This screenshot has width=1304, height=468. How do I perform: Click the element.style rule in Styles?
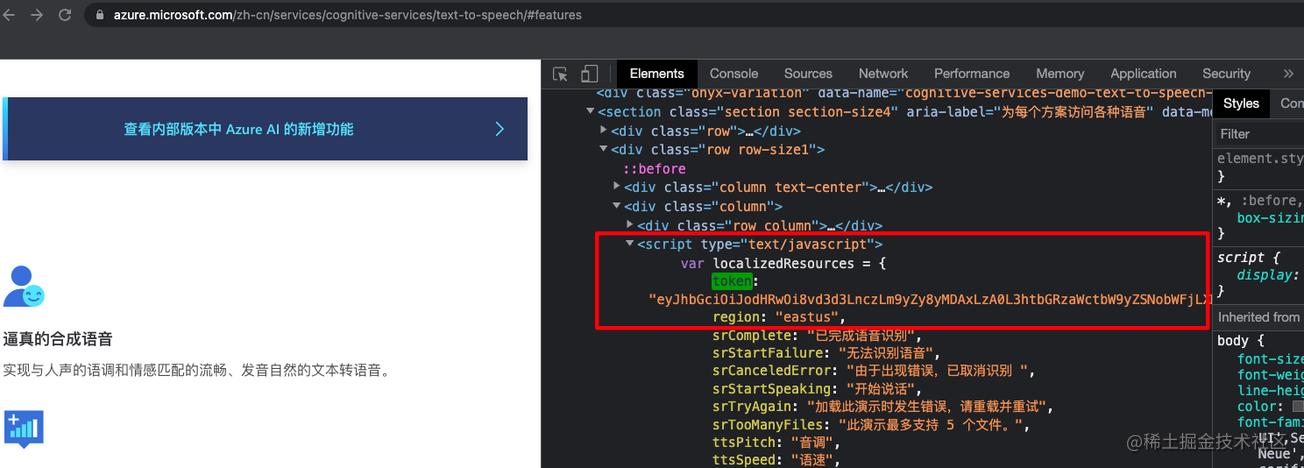click(1260, 158)
